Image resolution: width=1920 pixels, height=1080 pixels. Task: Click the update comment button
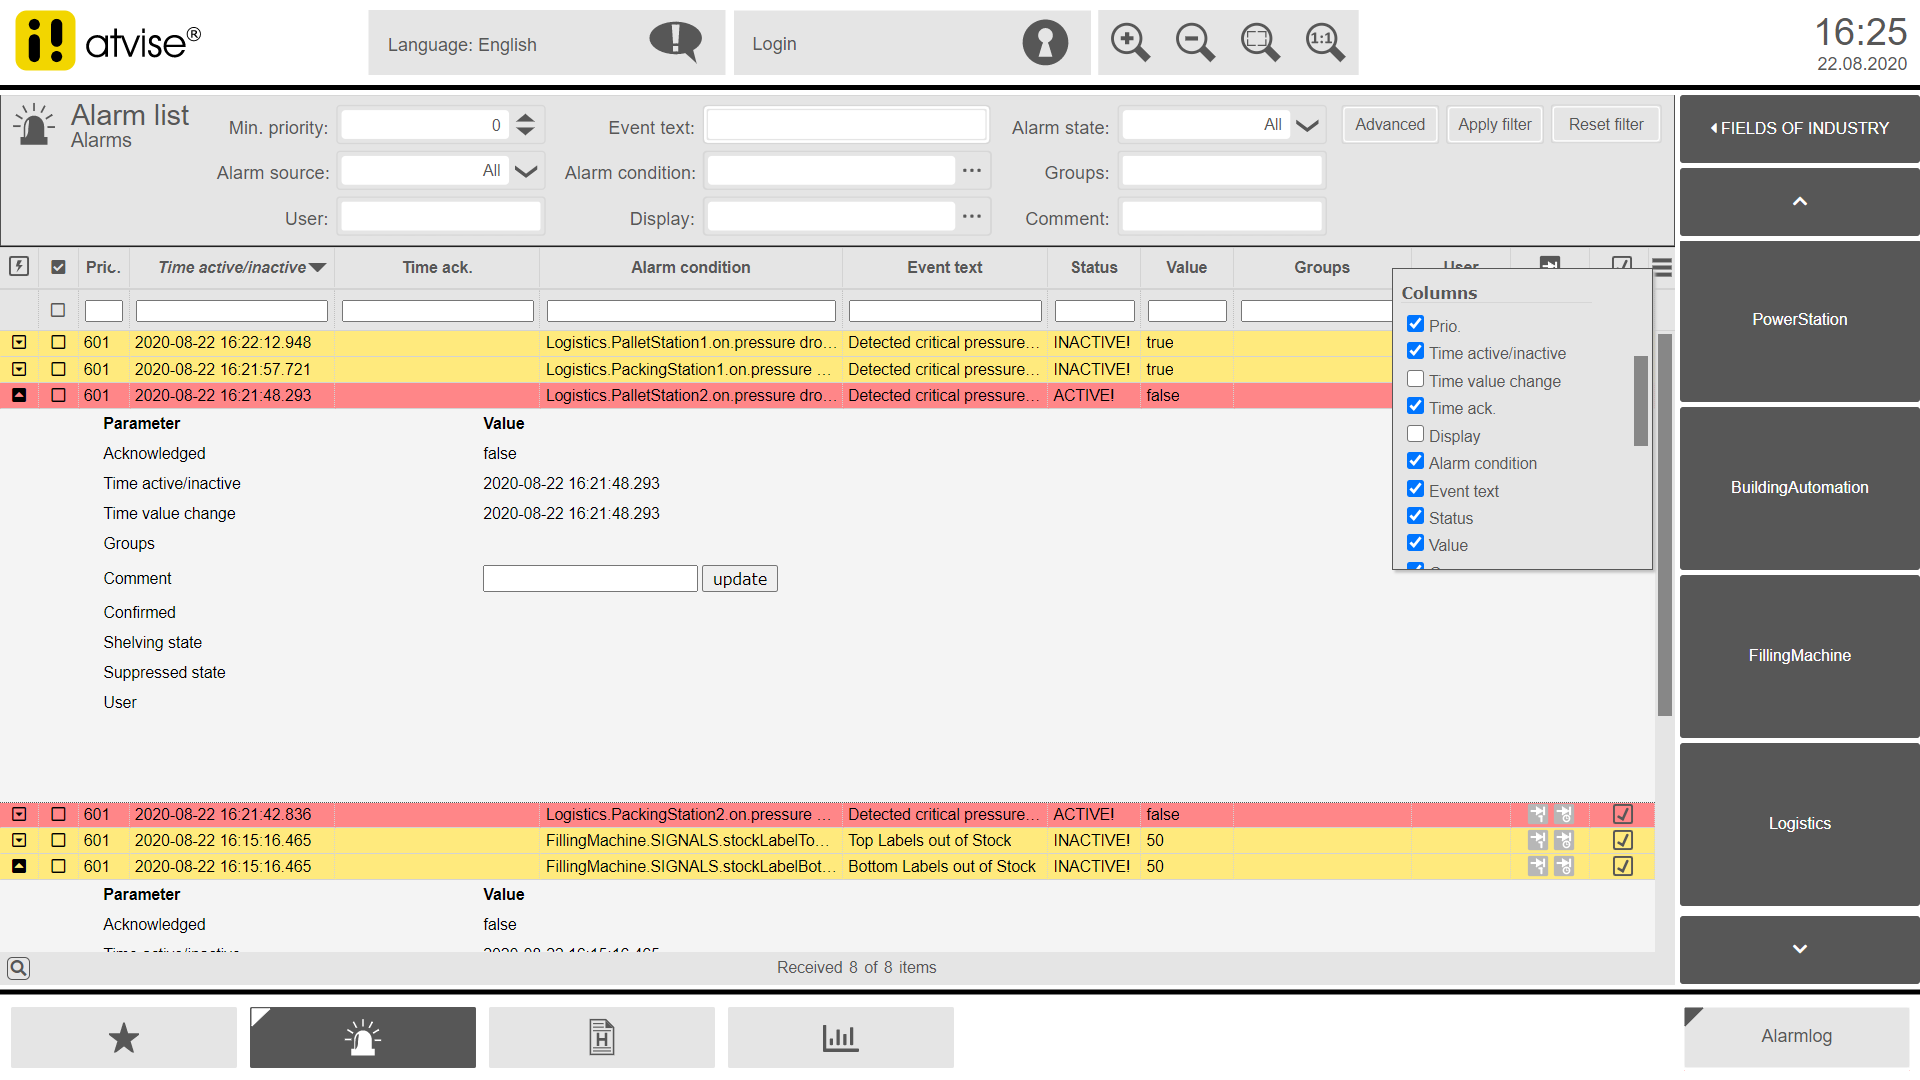click(740, 579)
